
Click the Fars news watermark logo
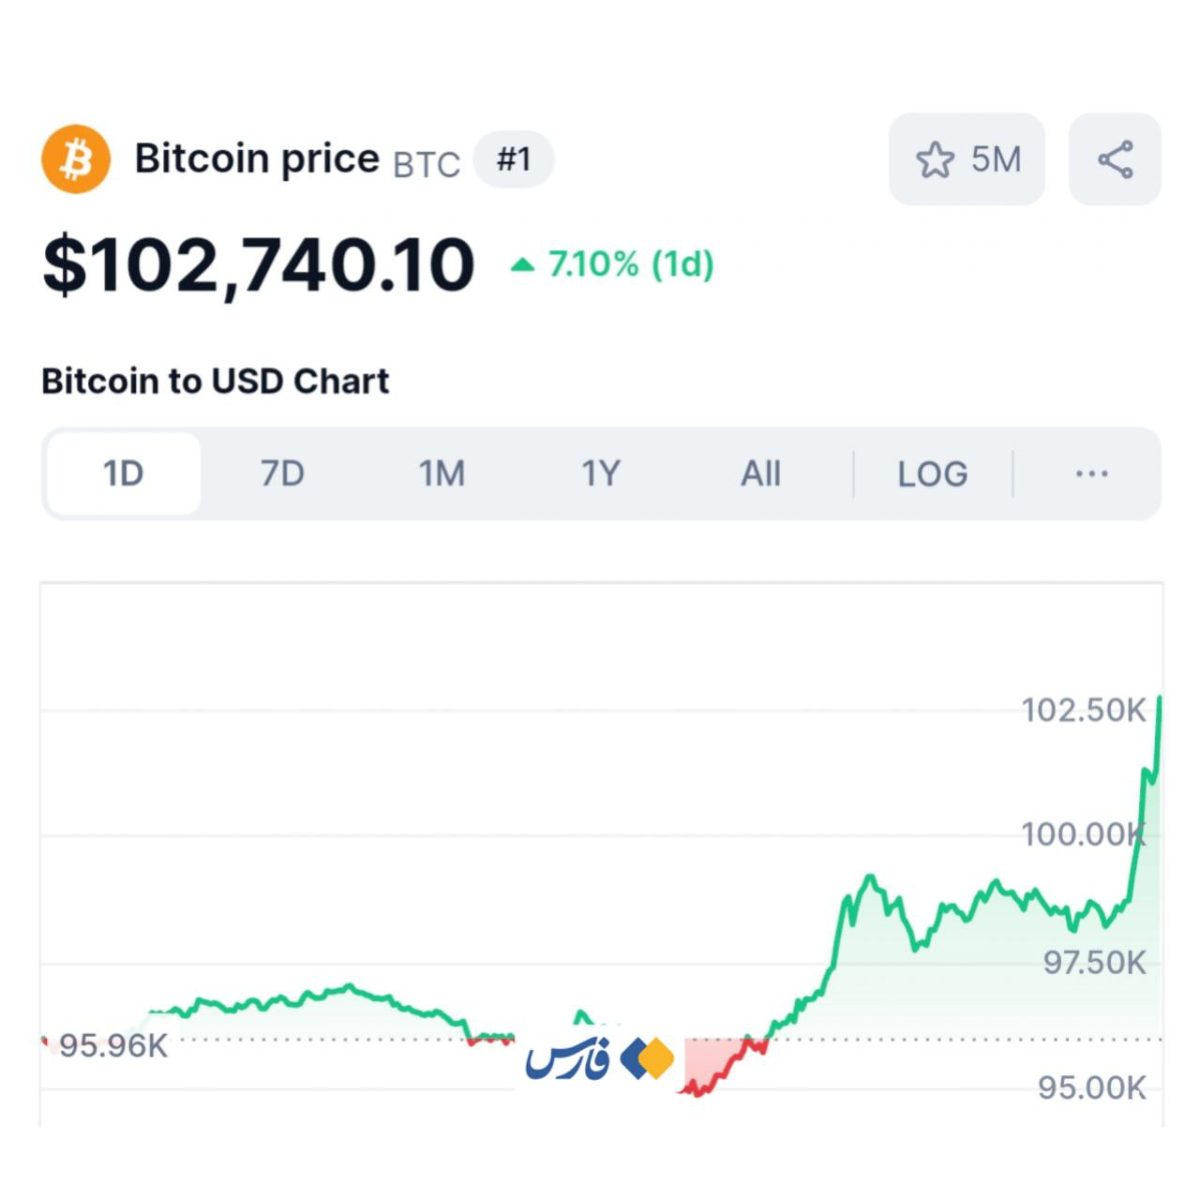click(598, 1060)
